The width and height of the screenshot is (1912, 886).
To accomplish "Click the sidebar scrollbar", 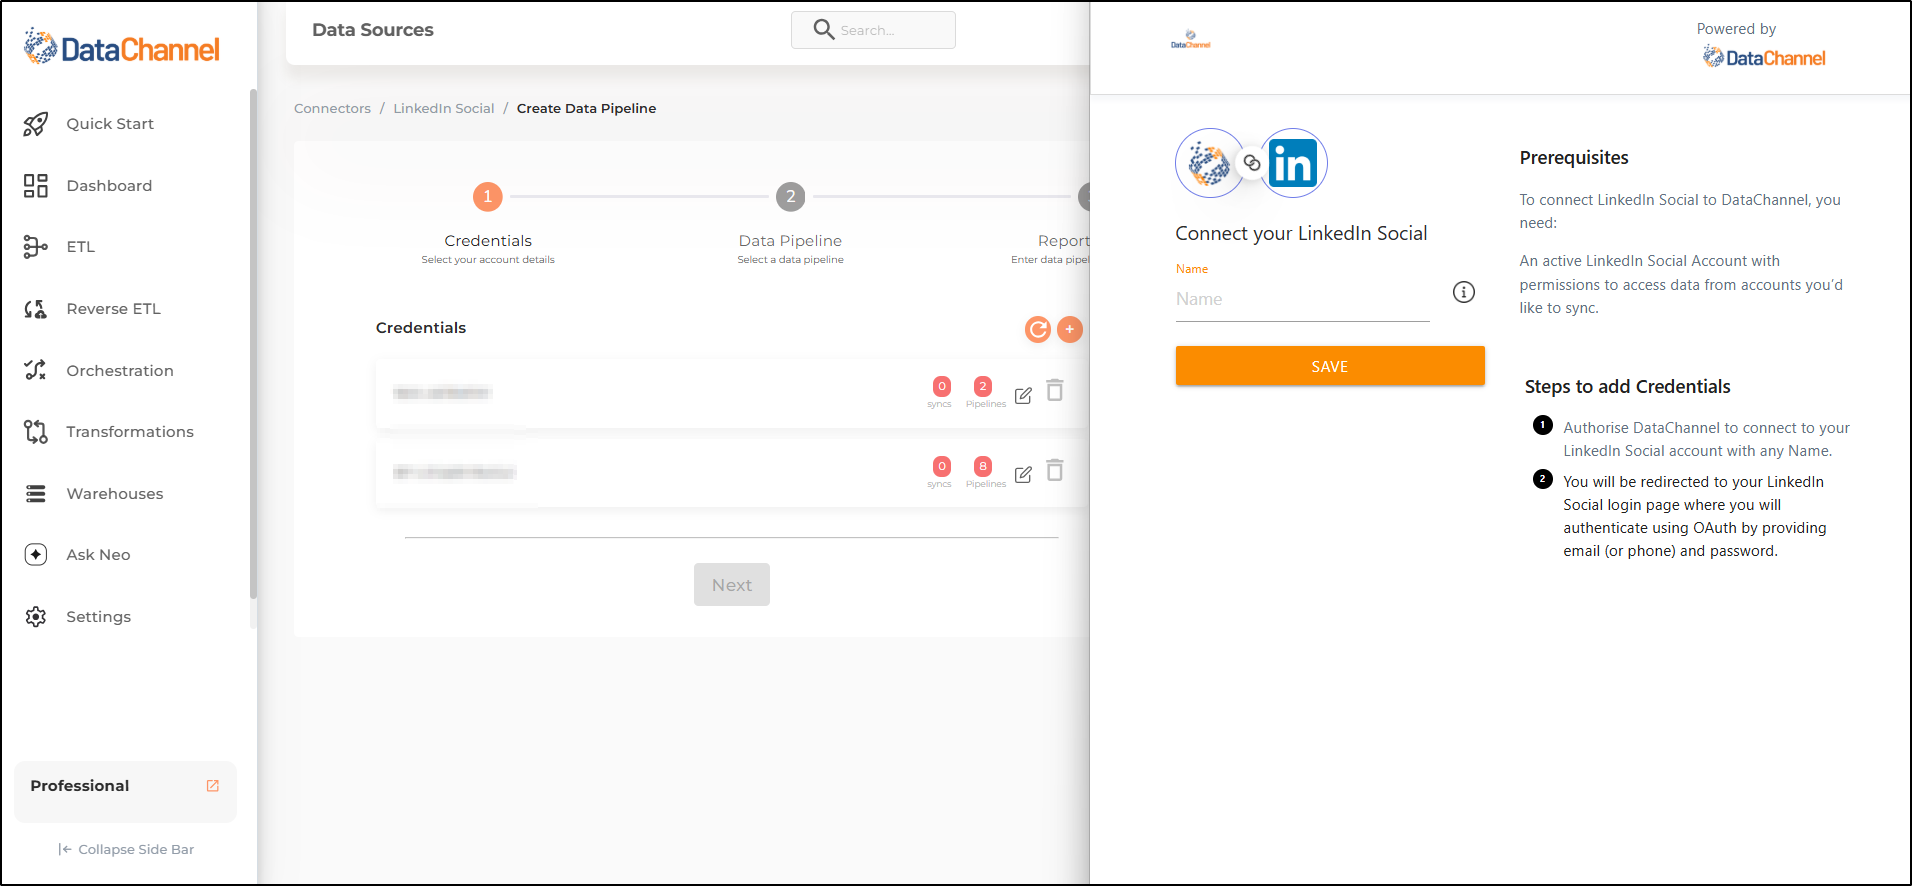I will point(253,343).
